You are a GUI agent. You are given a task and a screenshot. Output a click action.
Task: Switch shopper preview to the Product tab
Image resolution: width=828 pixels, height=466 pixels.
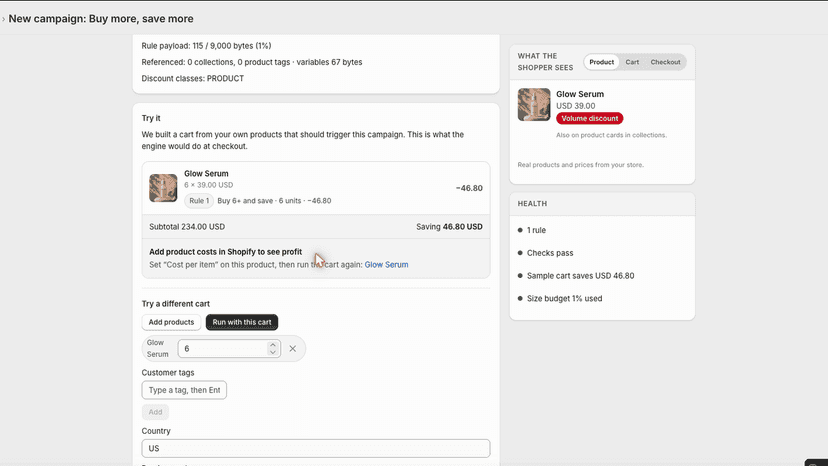pyautogui.click(x=601, y=62)
